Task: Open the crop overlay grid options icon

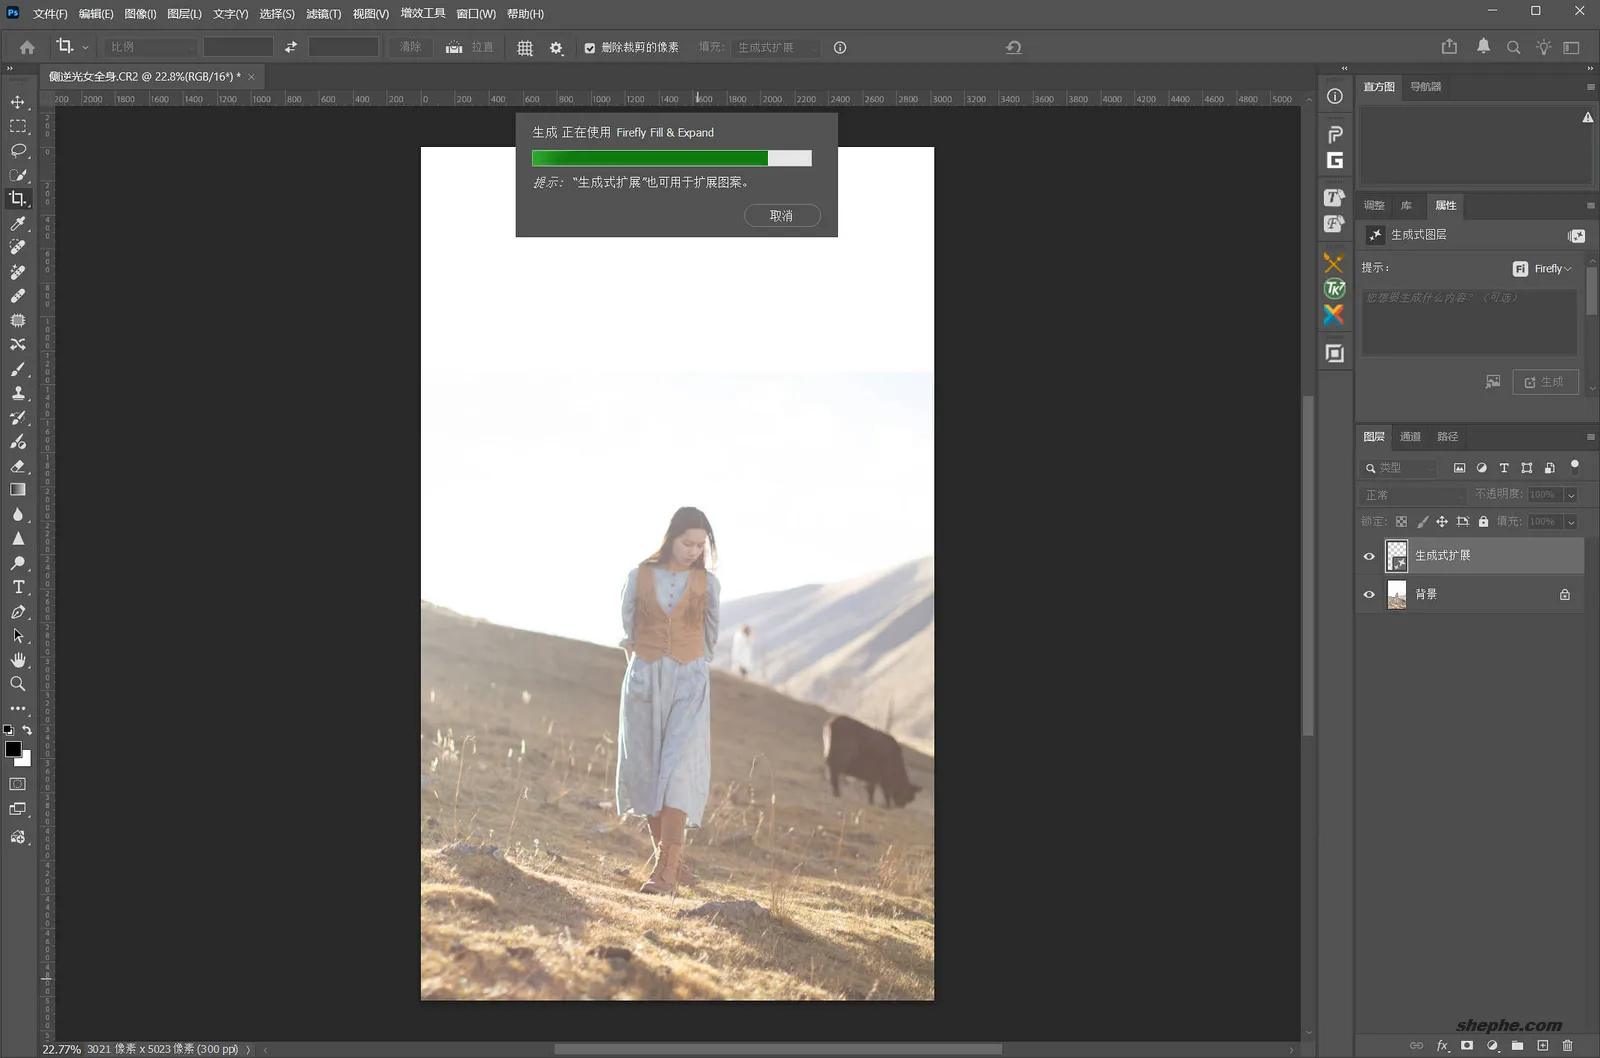Action: (524, 47)
